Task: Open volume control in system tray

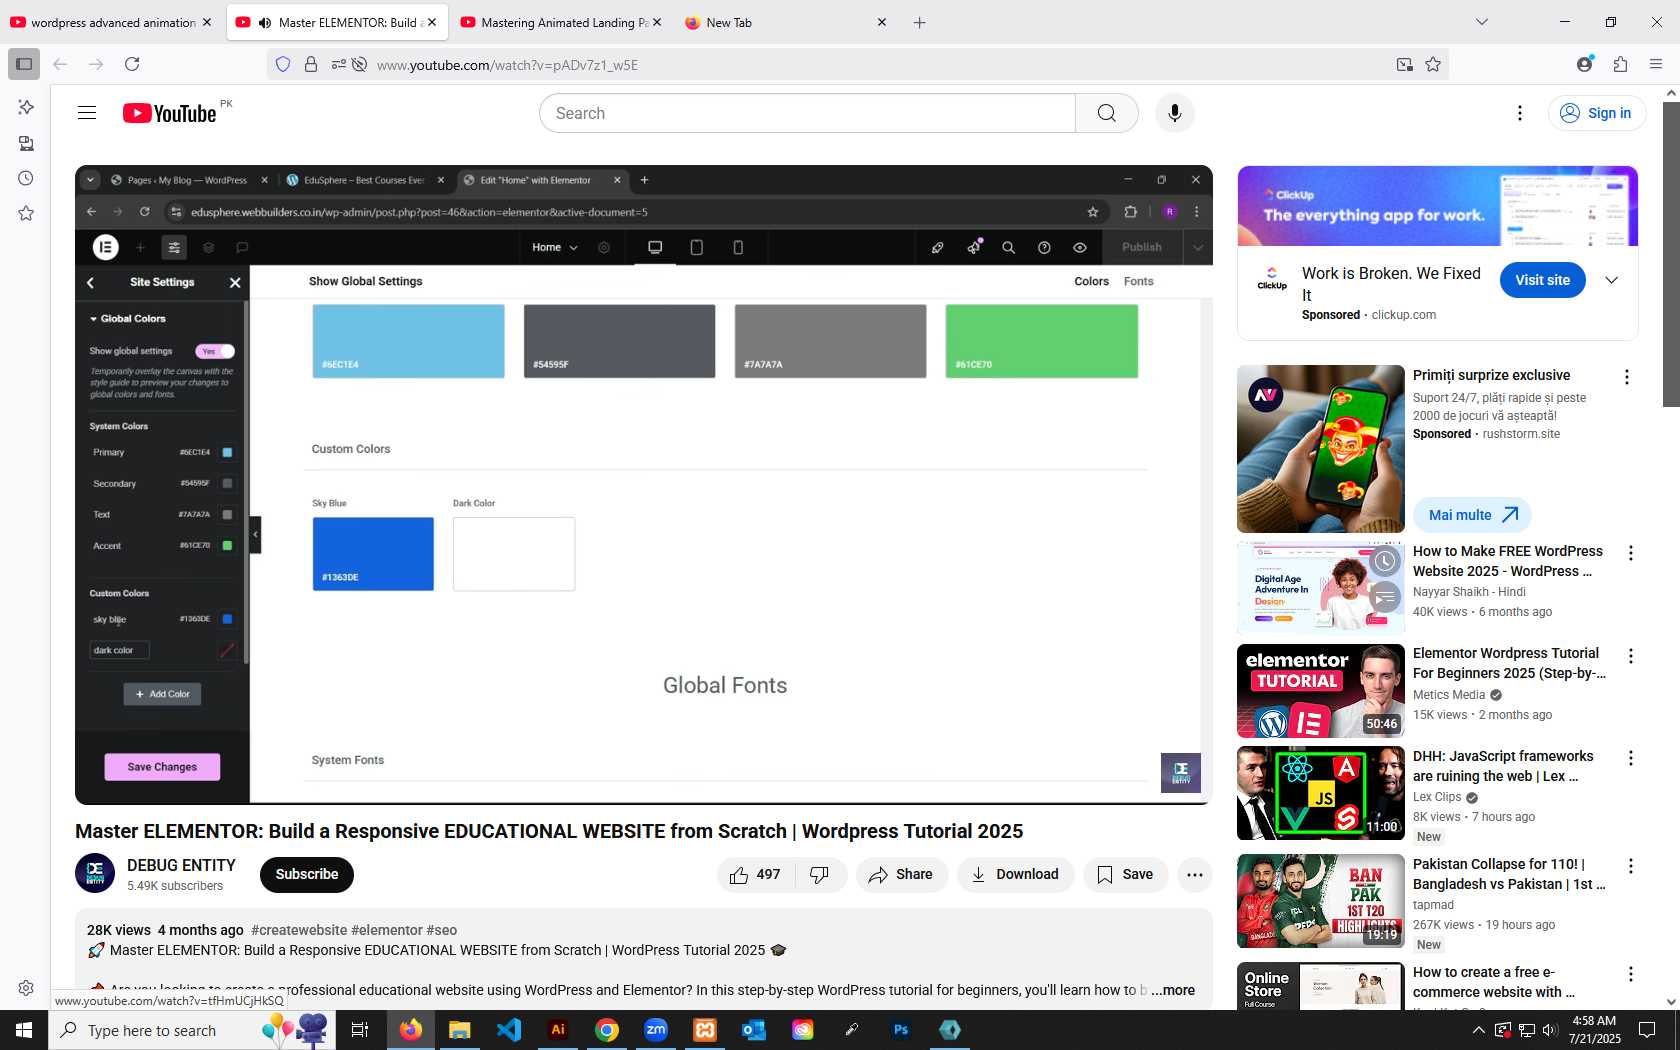Action: point(1550,1030)
